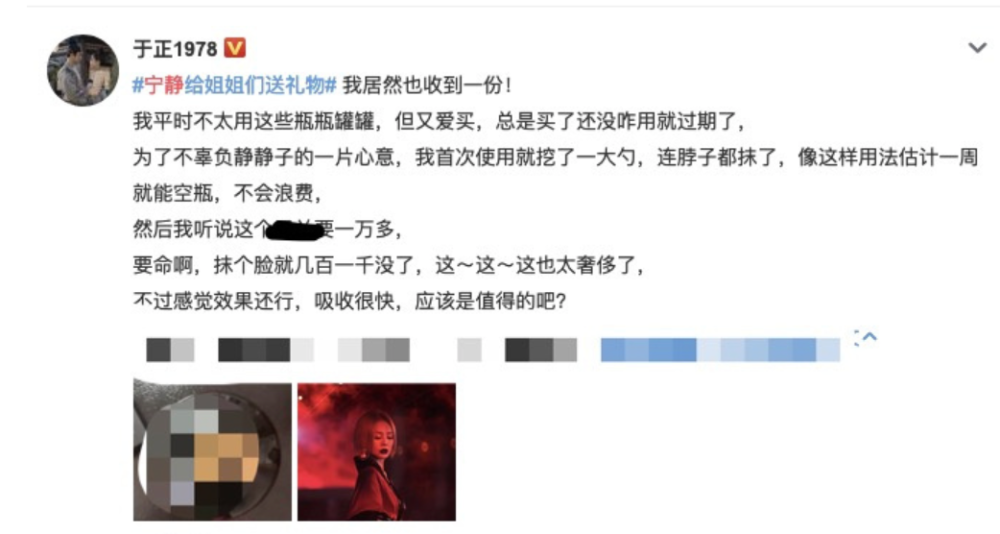Click the orange V verified badge
This screenshot has height=534, width=1000.
point(235,48)
